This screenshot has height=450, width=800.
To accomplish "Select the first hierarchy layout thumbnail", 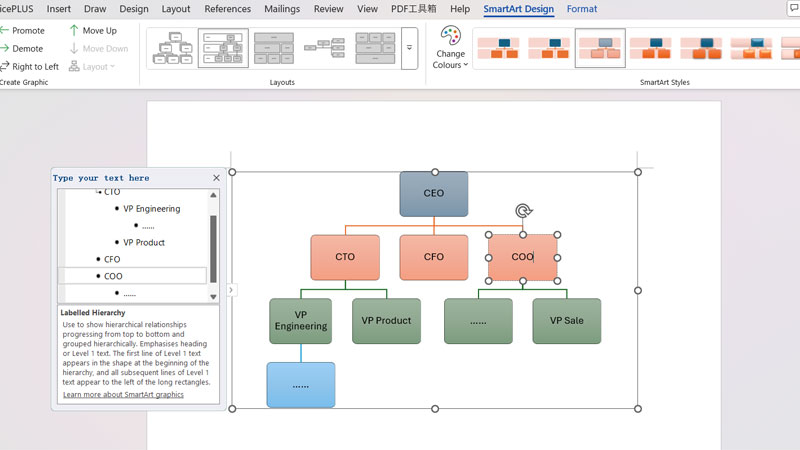I will pyautogui.click(x=172, y=48).
